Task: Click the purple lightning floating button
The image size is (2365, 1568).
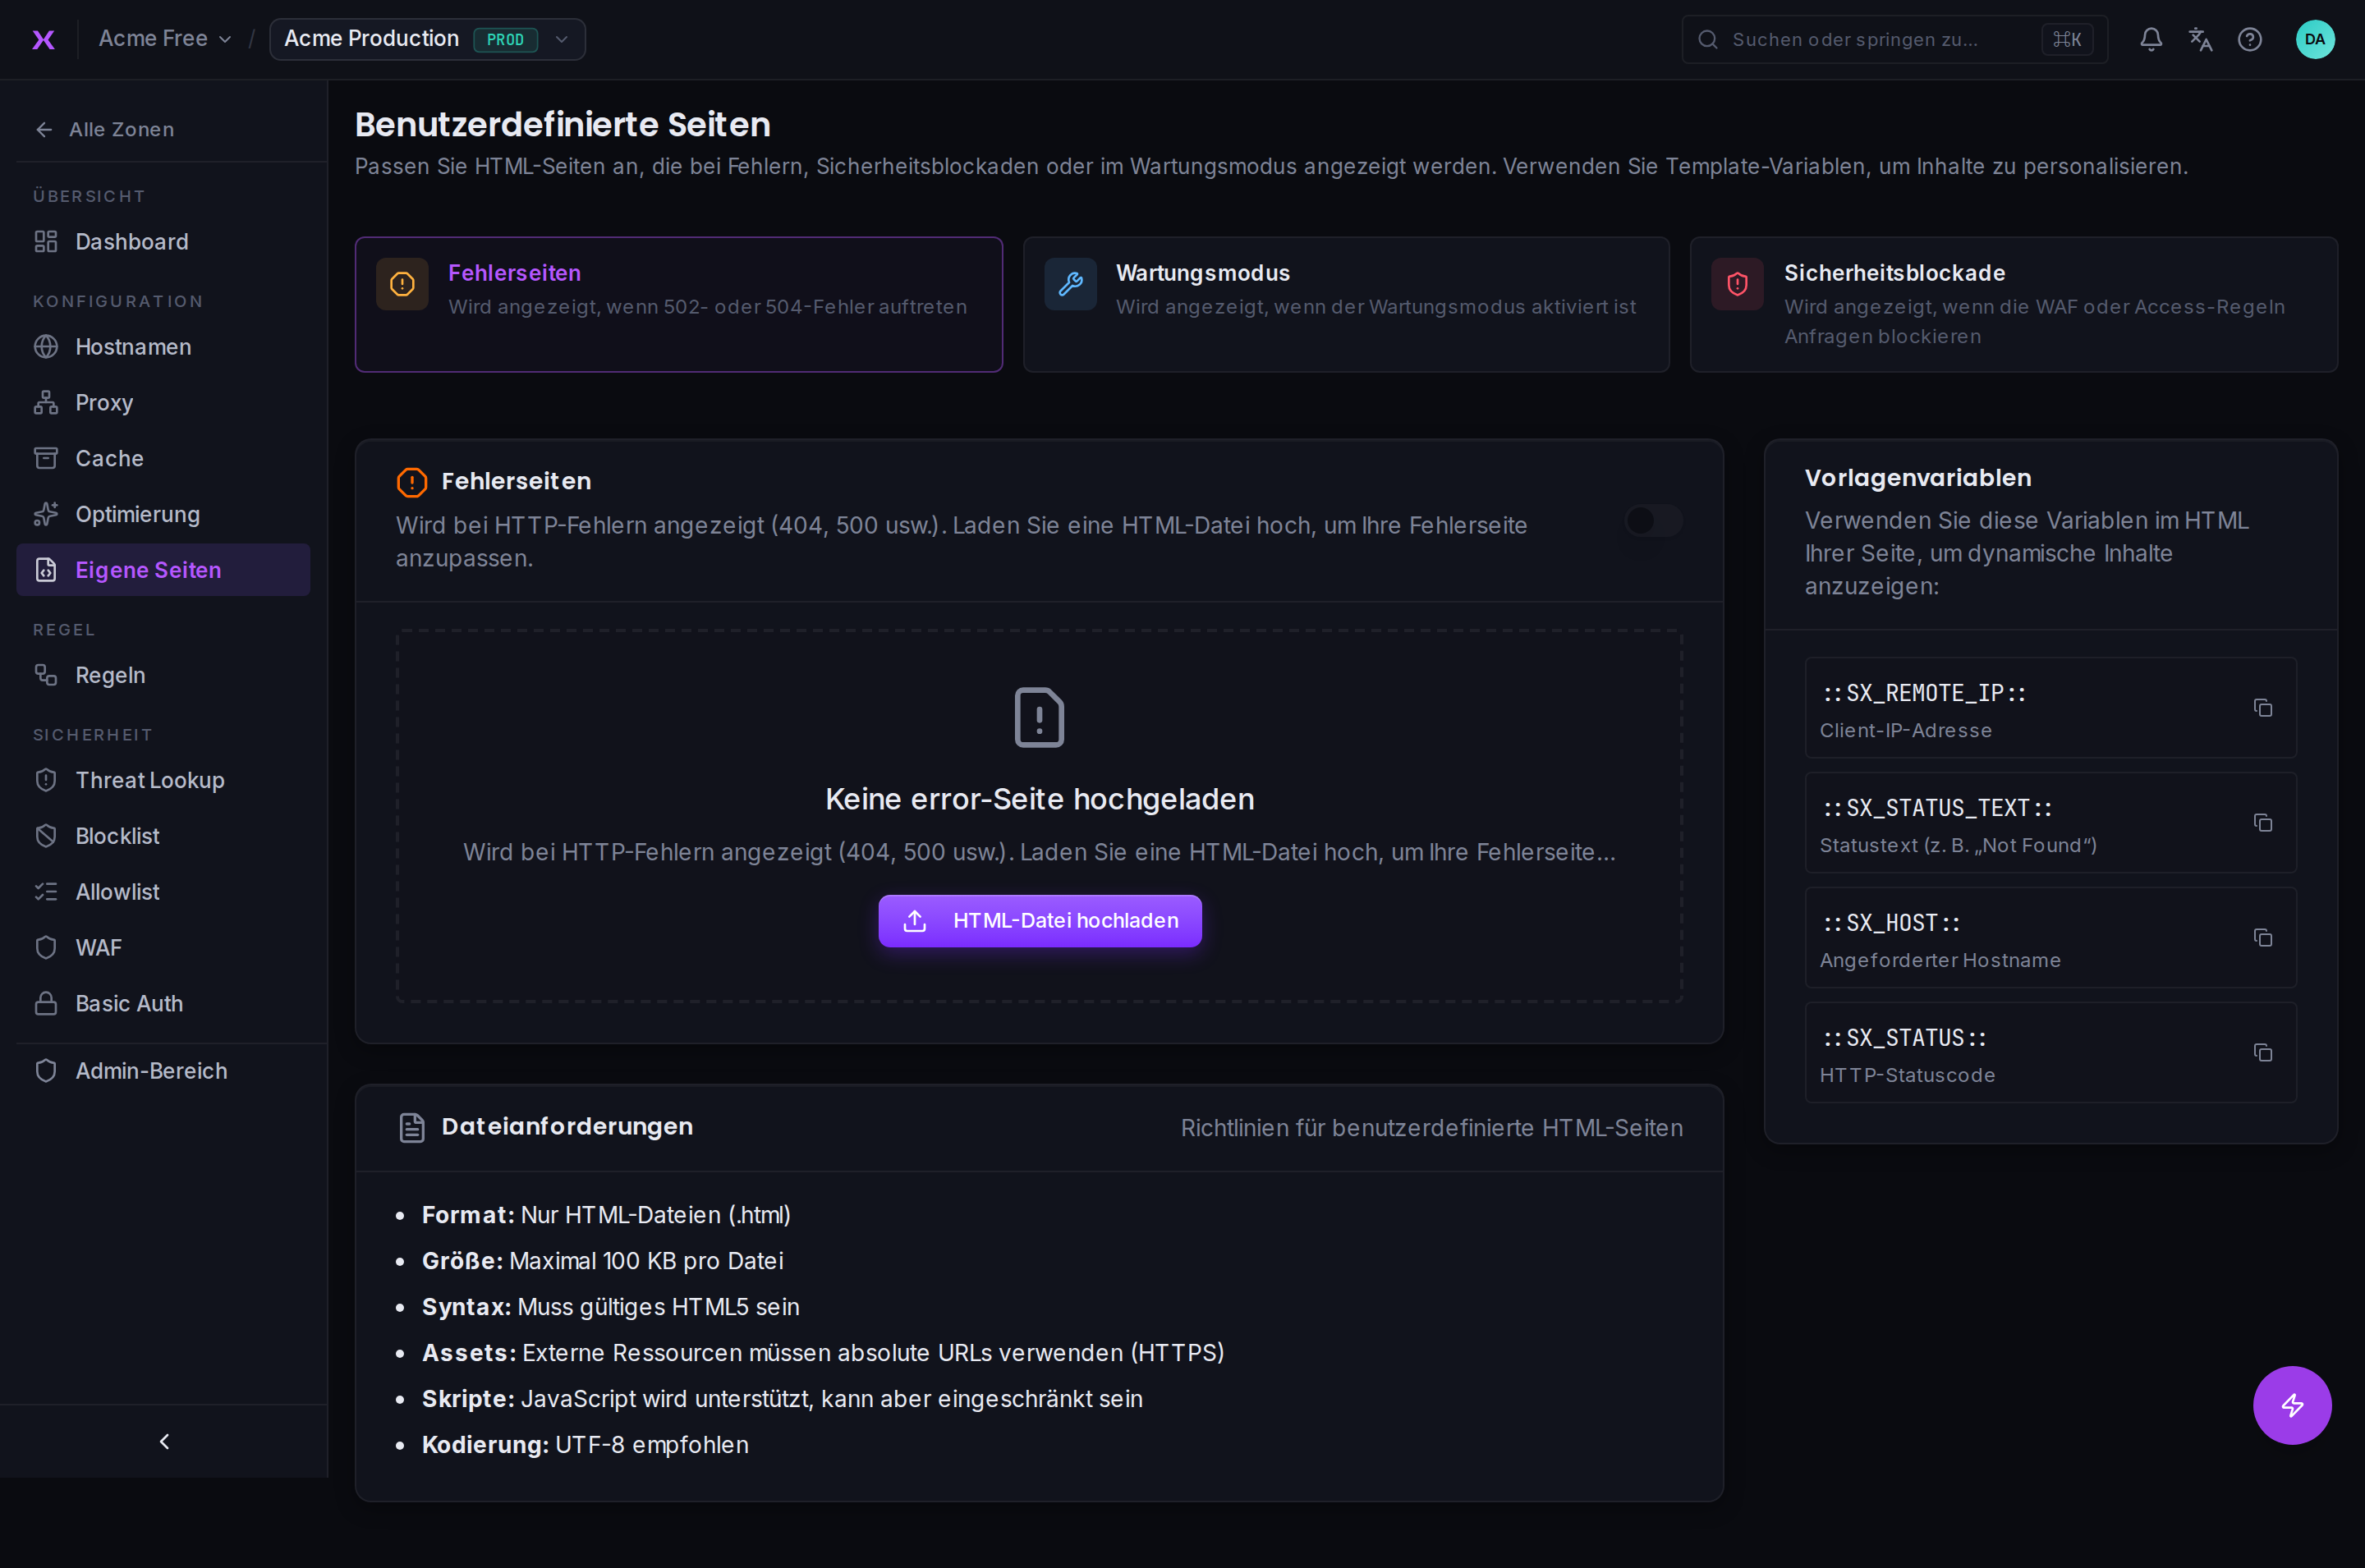Action: [x=2292, y=1405]
